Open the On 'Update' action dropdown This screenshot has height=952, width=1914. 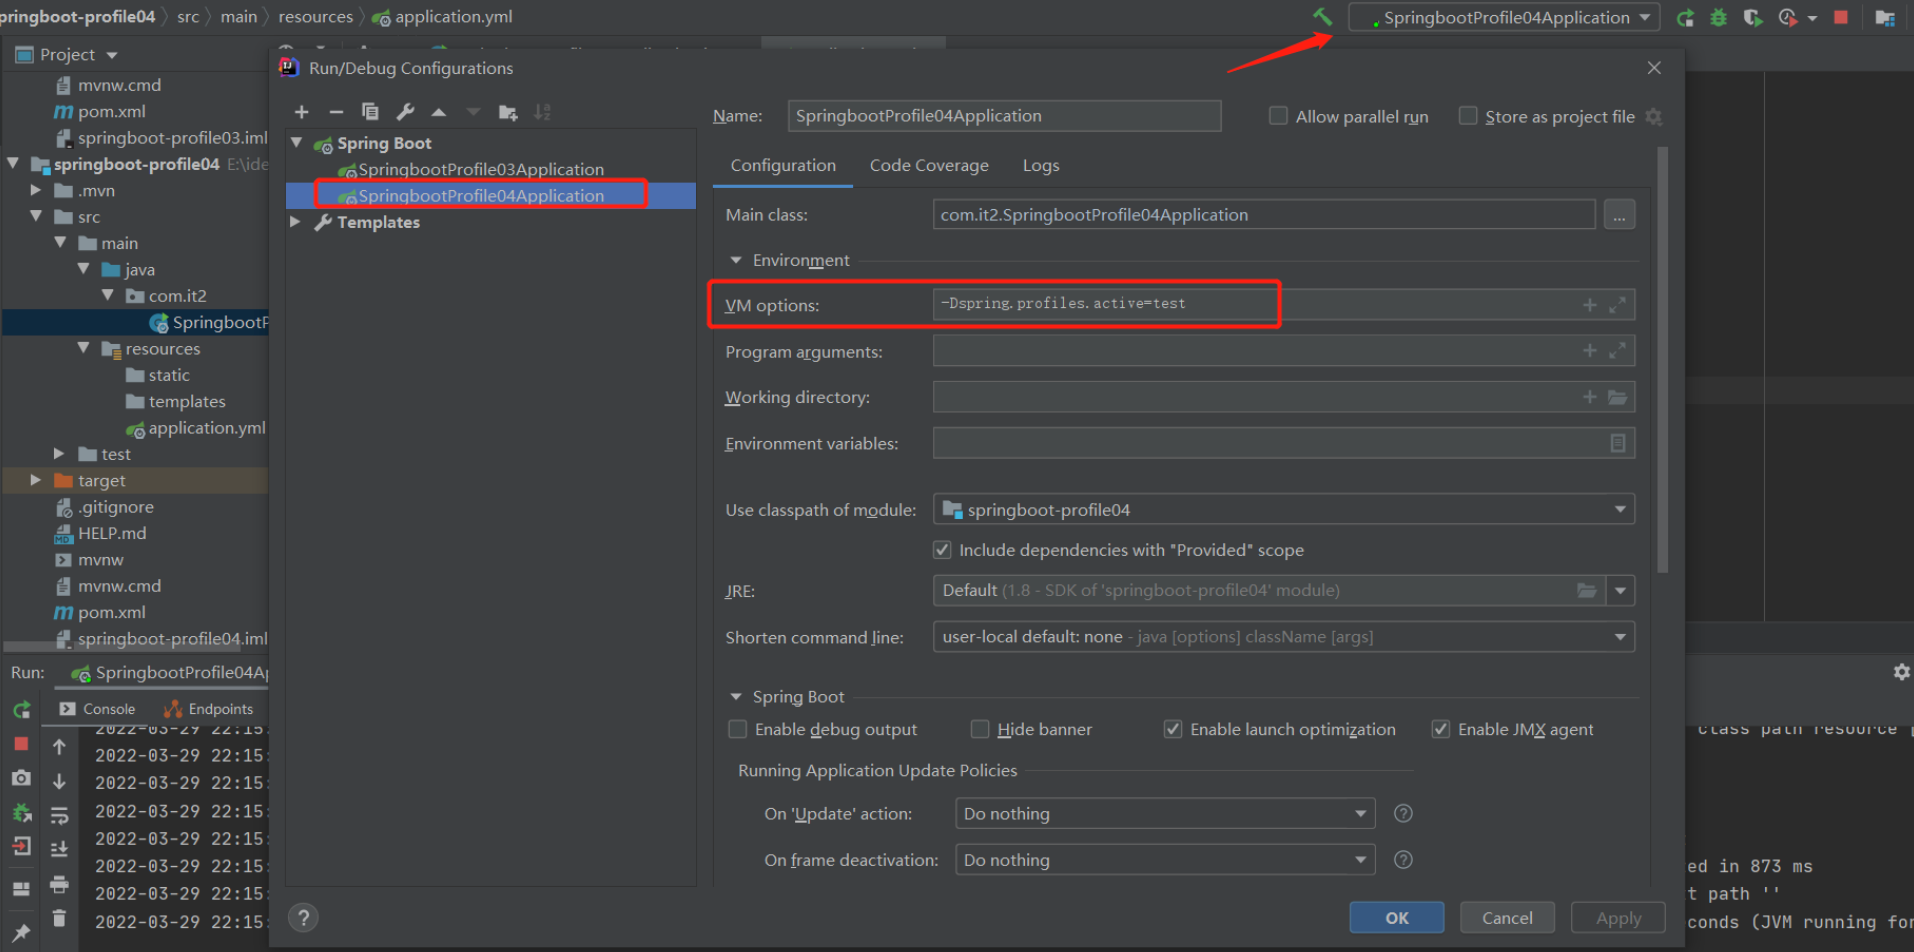tap(1165, 813)
